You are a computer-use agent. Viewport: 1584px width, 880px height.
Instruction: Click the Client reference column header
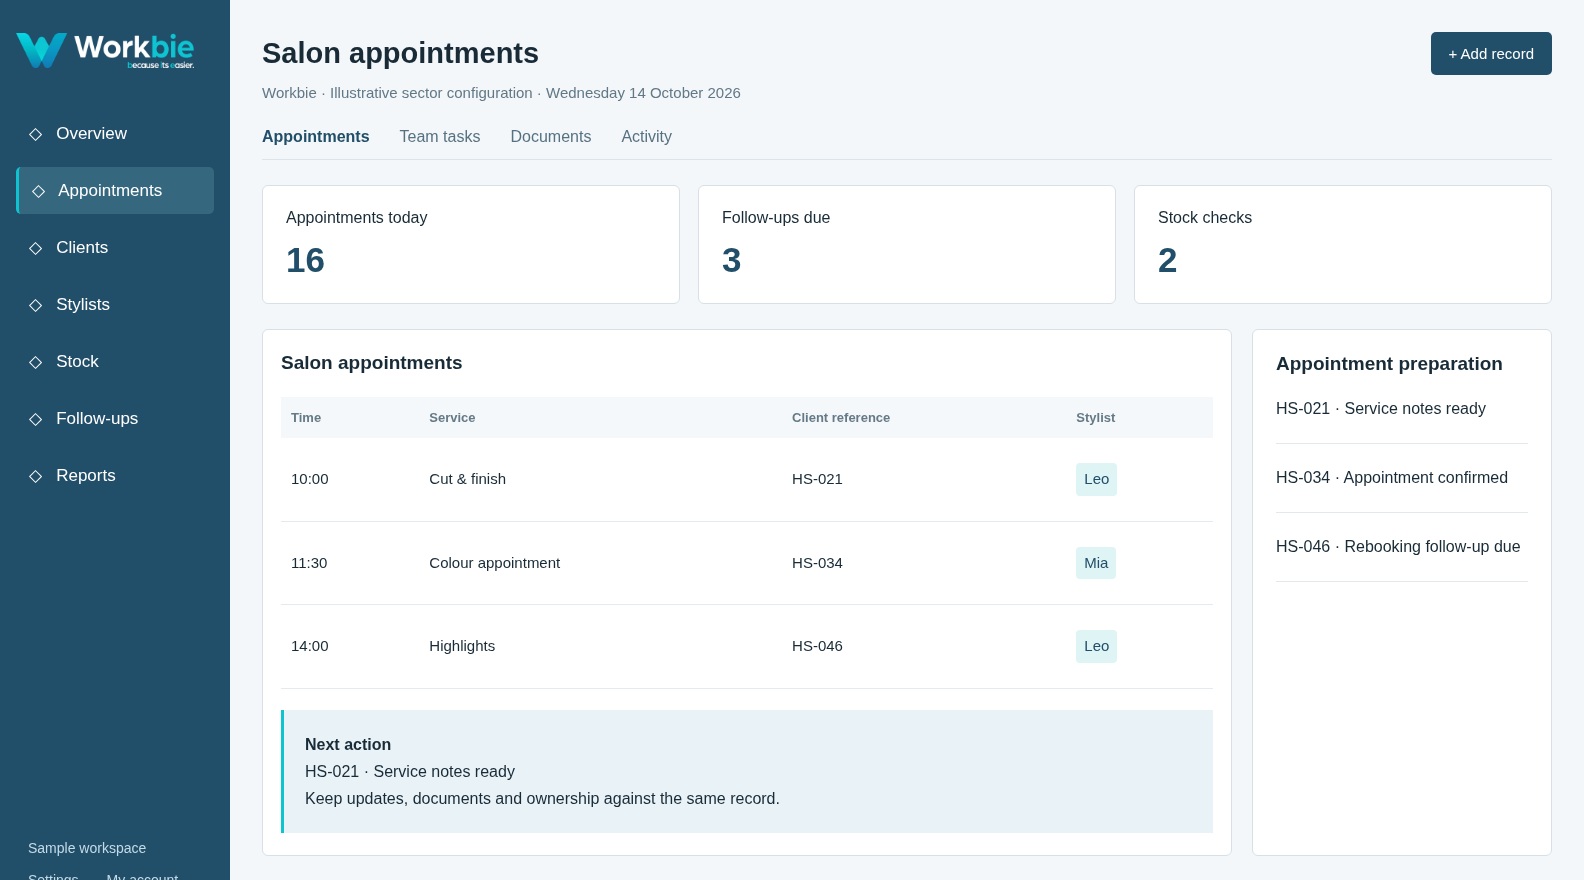(841, 418)
